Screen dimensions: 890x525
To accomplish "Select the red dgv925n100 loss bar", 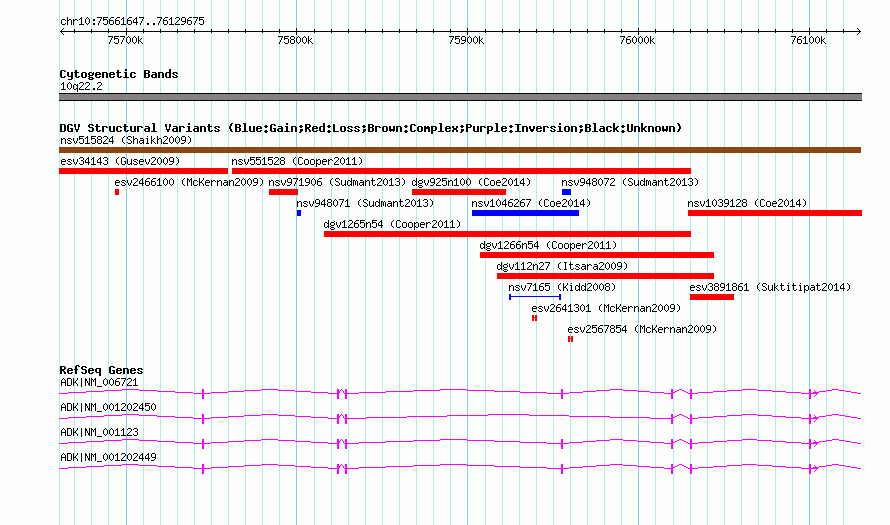I will 459,192.
